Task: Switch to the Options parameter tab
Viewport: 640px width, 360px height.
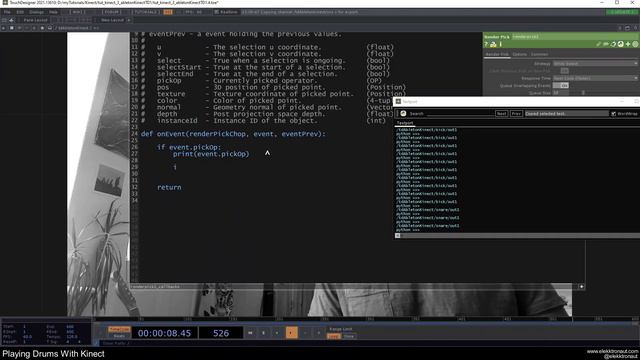Action: pos(520,54)
